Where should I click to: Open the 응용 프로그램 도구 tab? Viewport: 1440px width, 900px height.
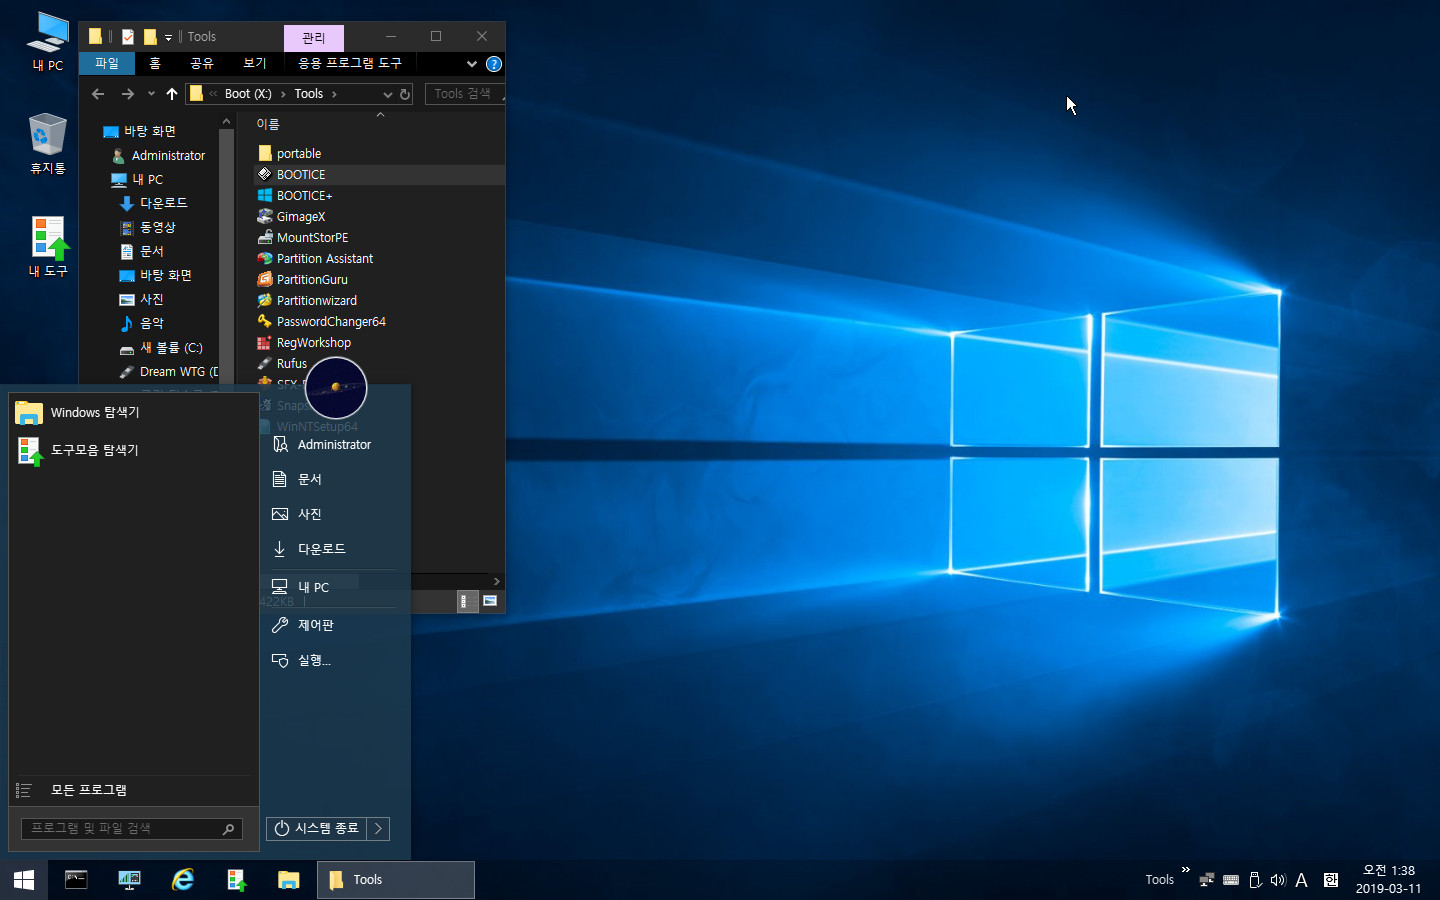click(350, 63)
